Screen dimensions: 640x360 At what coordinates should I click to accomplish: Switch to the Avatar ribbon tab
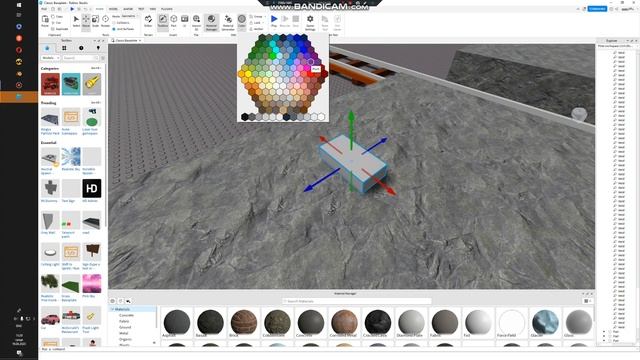[x=128, y=9]
